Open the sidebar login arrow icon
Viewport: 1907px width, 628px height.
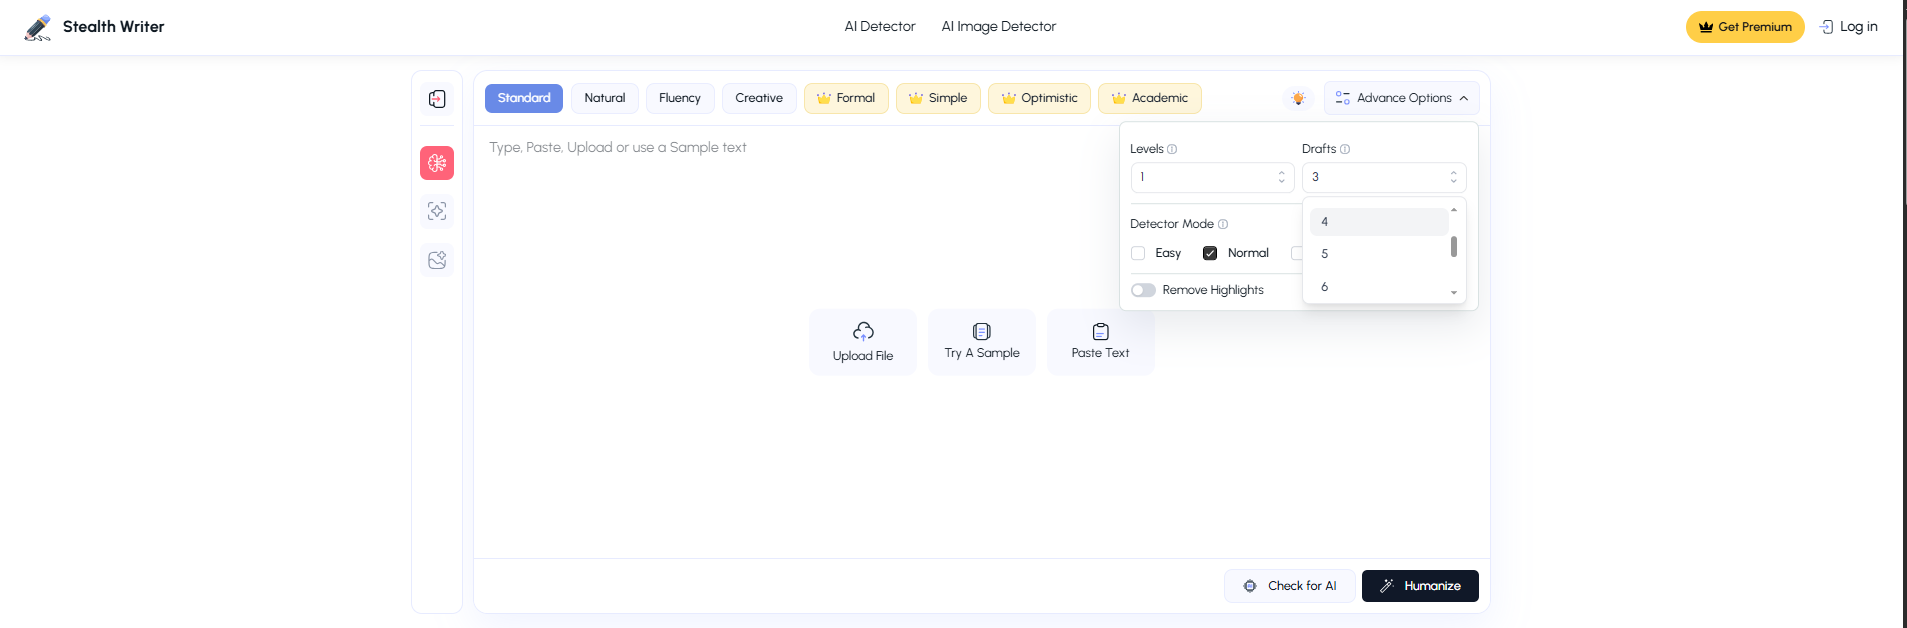click(437, 99)
